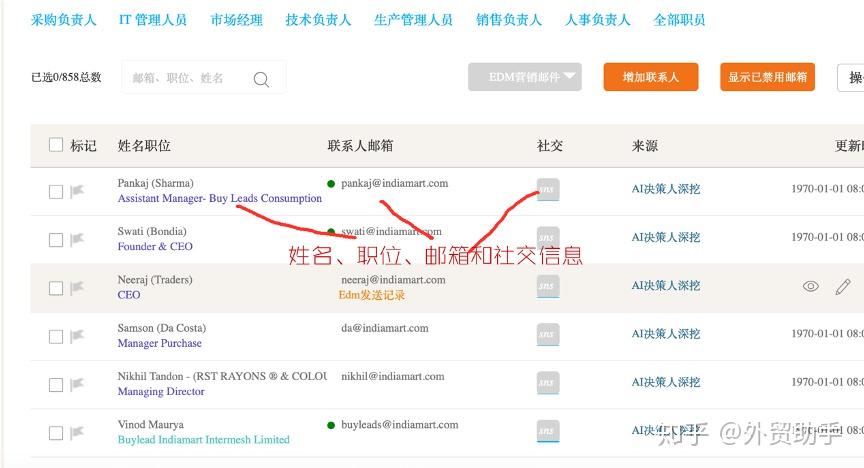Open SNS social icon for Pankaj (Sharma)
The height and width of the screenshot is (468, 864).
click(x=548, y=190)
